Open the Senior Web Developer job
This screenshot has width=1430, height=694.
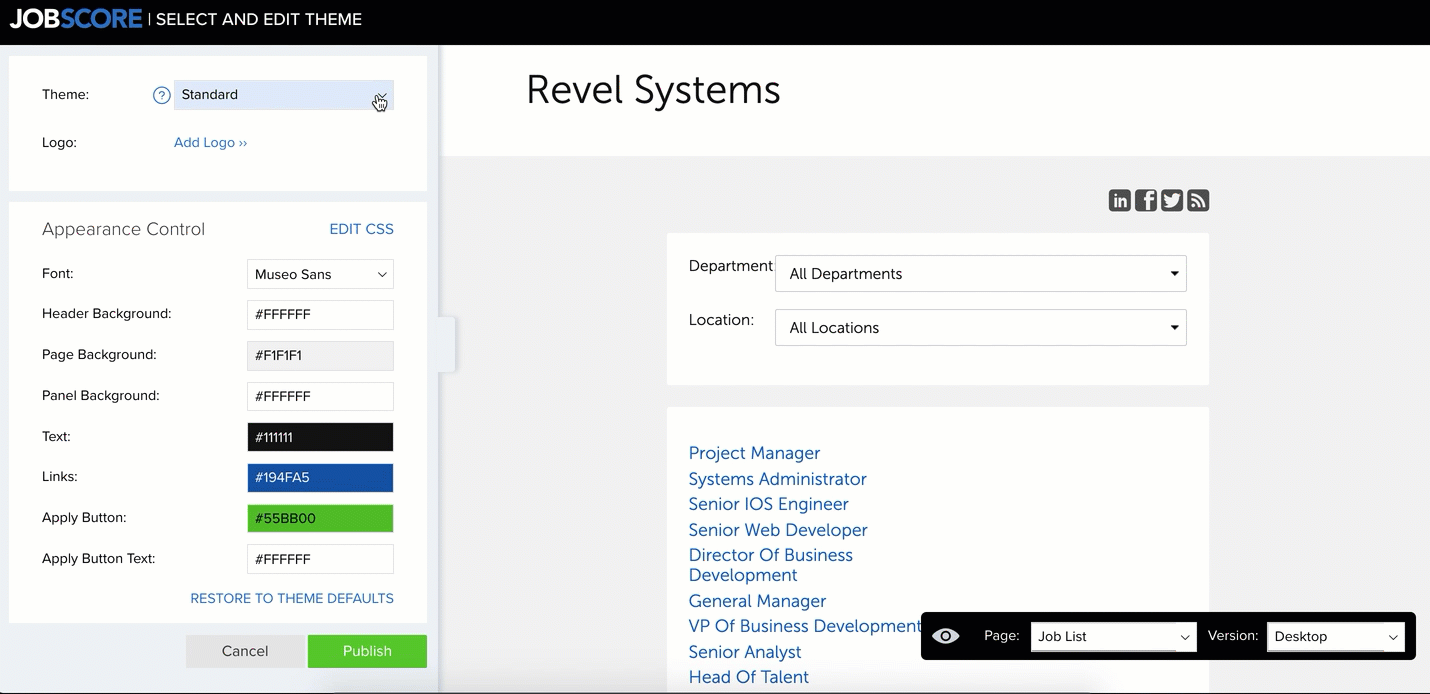pyautogui.click(x=778, y=530)
